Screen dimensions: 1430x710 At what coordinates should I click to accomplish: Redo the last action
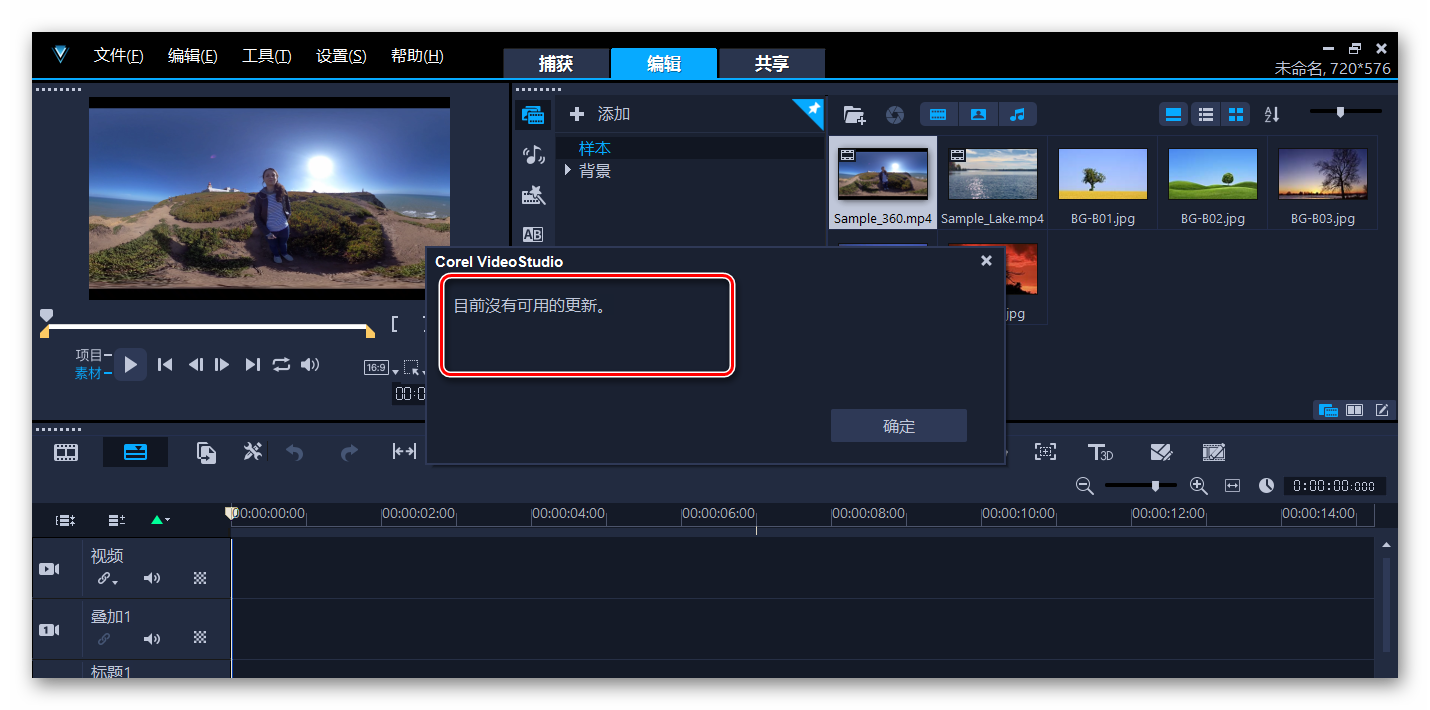(x=349, y=452)
